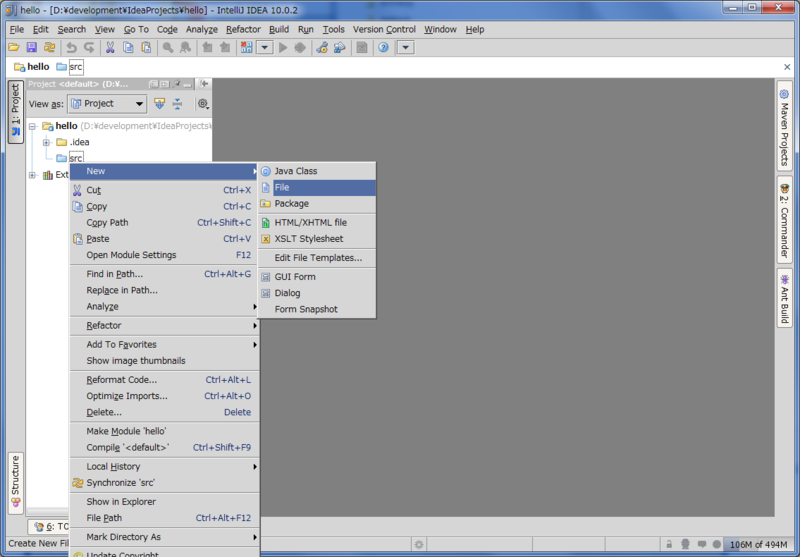Click the Back navigation toolbar icon
800x557 pixels.
(207, 47)
